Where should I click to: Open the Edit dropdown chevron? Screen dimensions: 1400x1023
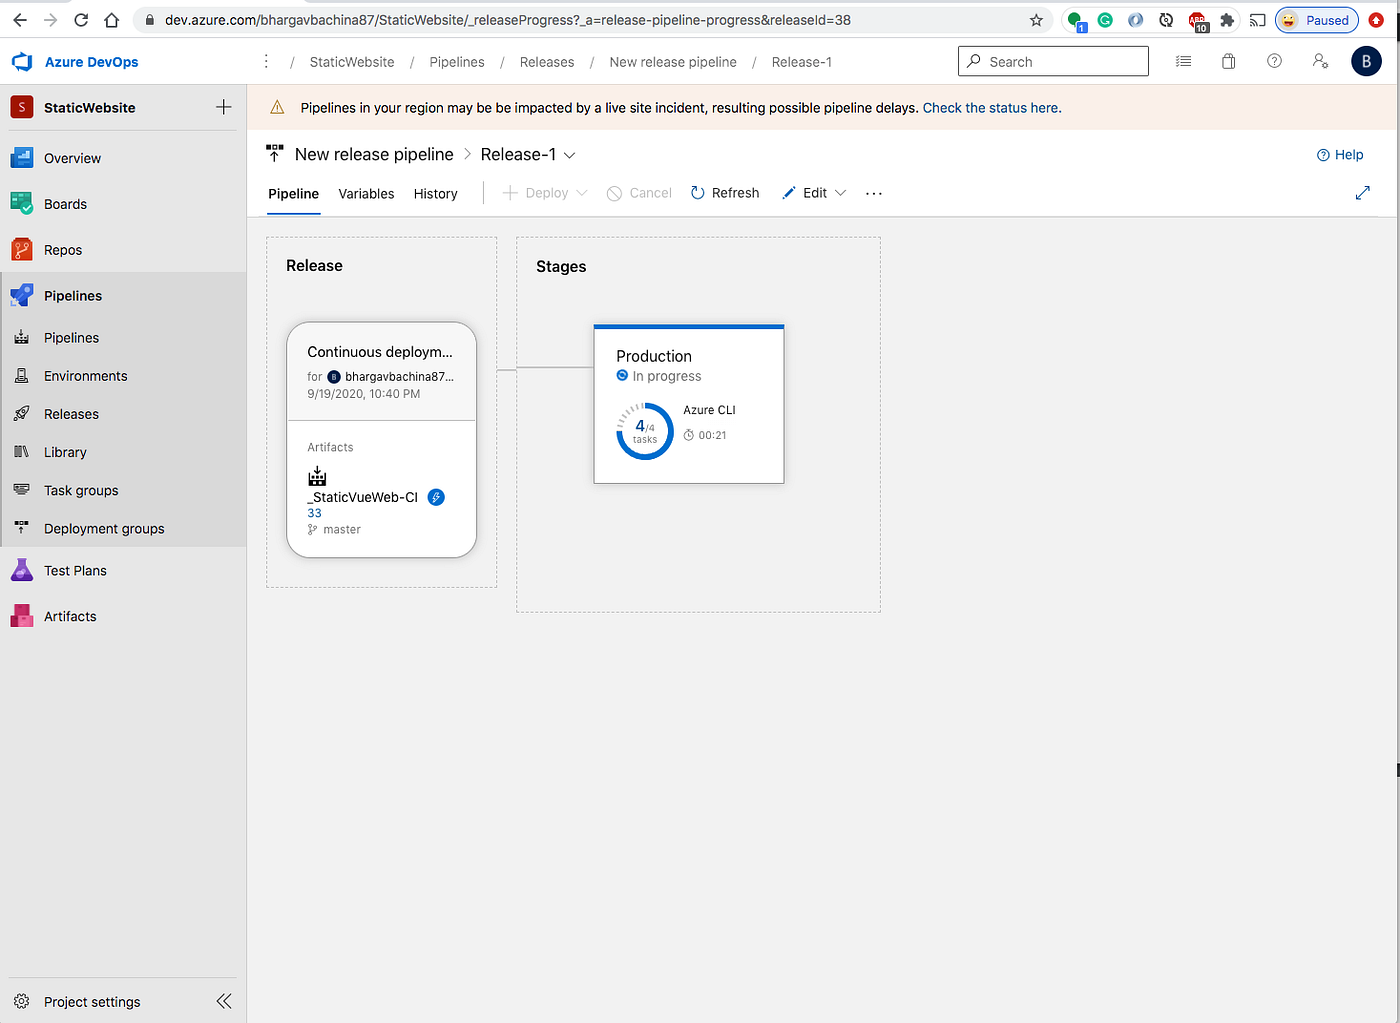click(x=840, y=193)
